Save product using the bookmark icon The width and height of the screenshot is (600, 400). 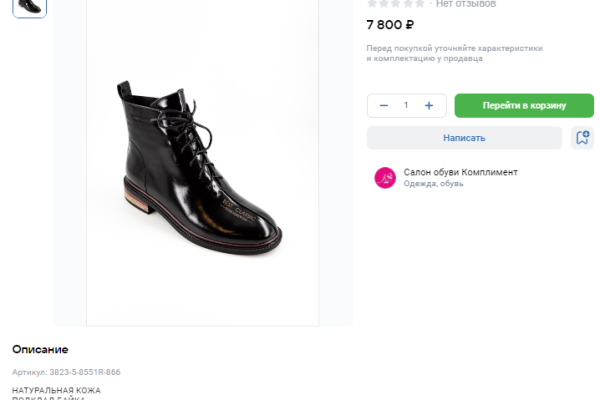[x=582, y=138]
